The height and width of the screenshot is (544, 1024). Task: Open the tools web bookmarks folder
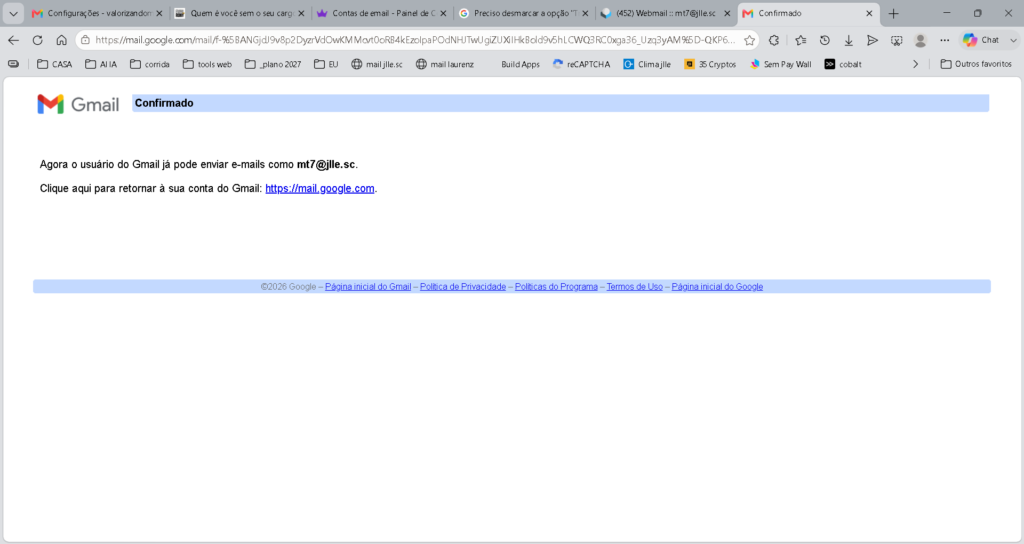(207, 64)
